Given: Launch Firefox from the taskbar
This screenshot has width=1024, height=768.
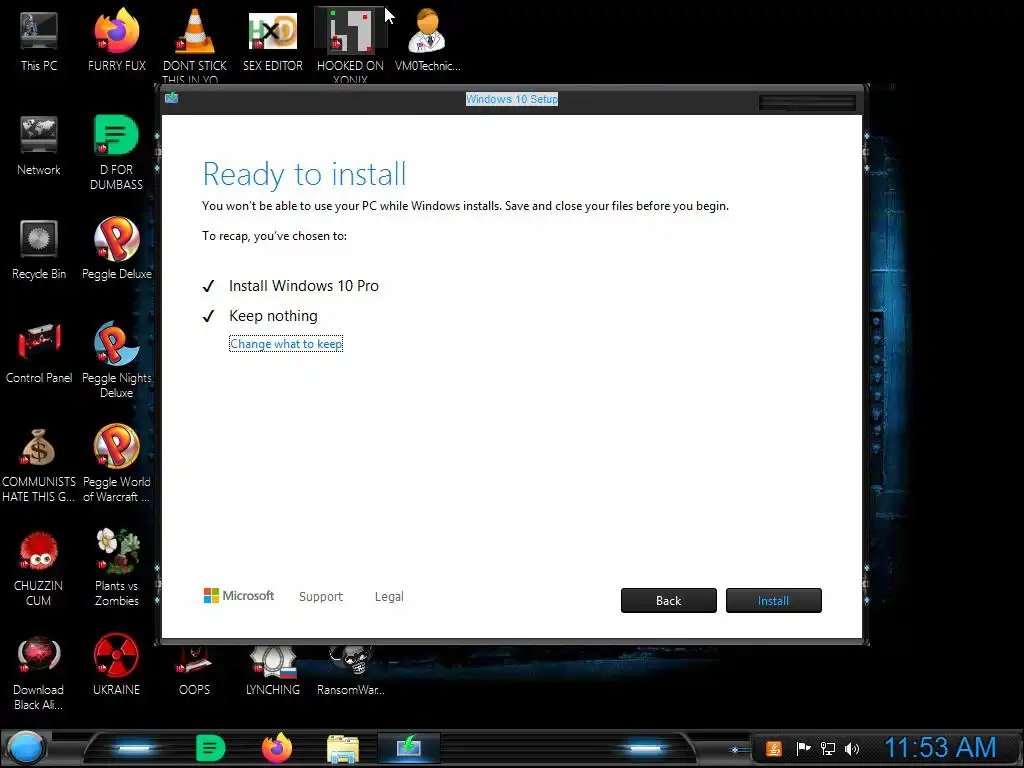Looking at the screenshot, I should point(277,748).
